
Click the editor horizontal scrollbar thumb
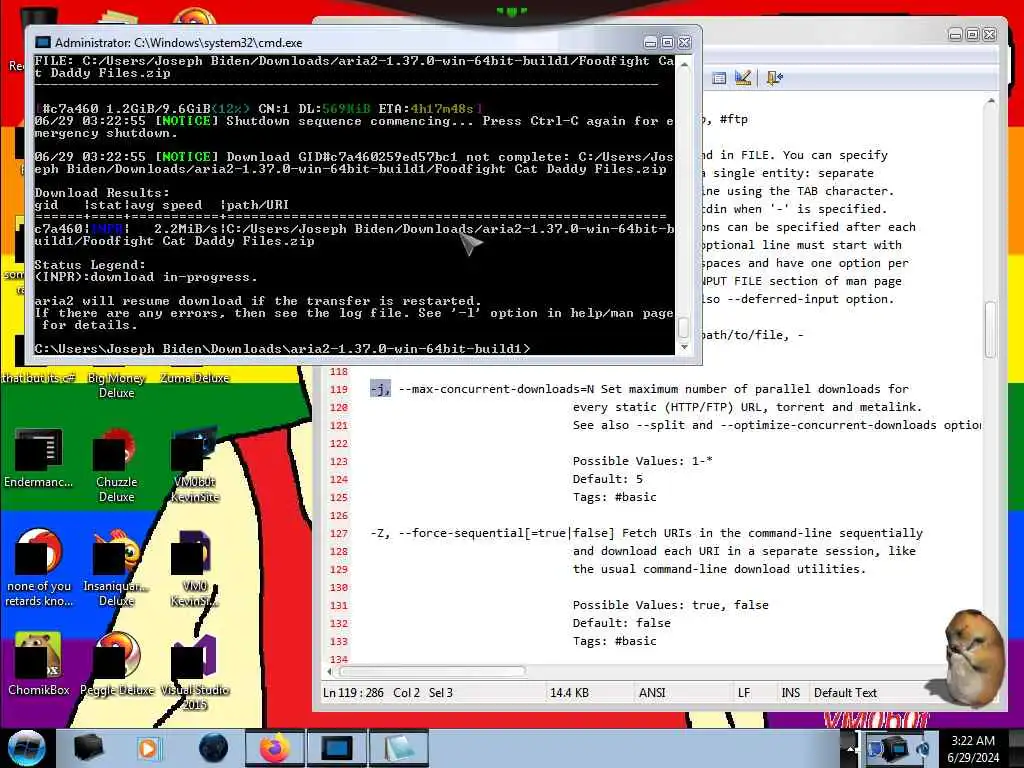click(432, 671)
